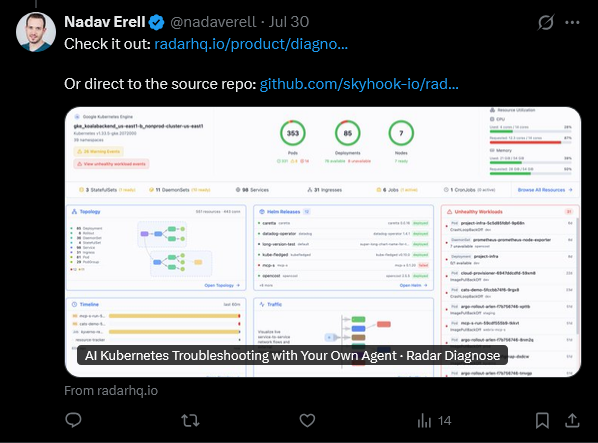Click the blue verified badge
The height and width of the screenshot is (443, 598).
pyautogui.click(x=156, y=22)
